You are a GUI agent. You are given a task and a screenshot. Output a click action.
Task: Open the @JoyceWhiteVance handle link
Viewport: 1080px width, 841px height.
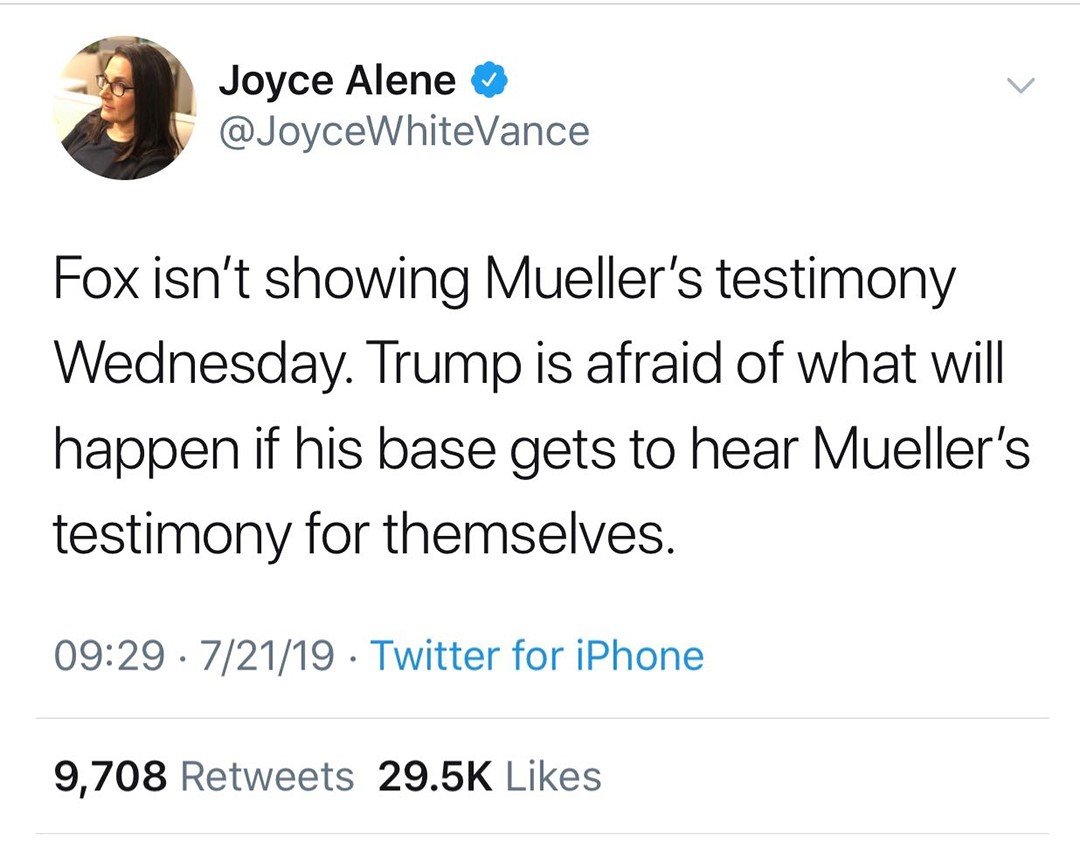(403, 130)
